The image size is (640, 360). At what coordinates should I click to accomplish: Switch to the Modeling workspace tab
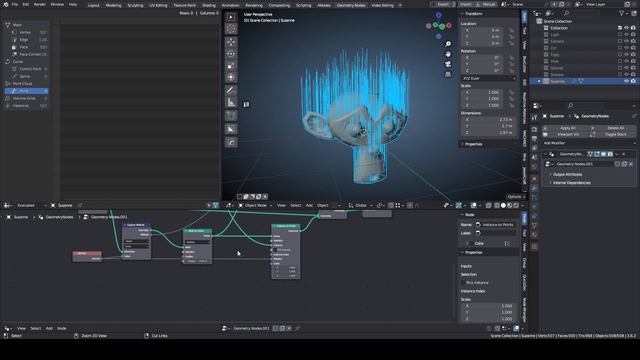pos(113,5)
